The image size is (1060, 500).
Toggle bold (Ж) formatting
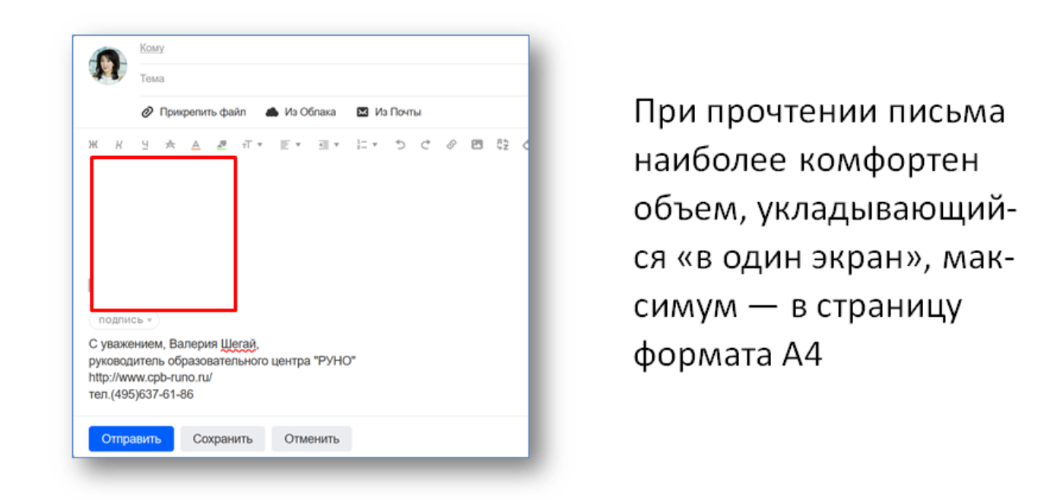93,144
